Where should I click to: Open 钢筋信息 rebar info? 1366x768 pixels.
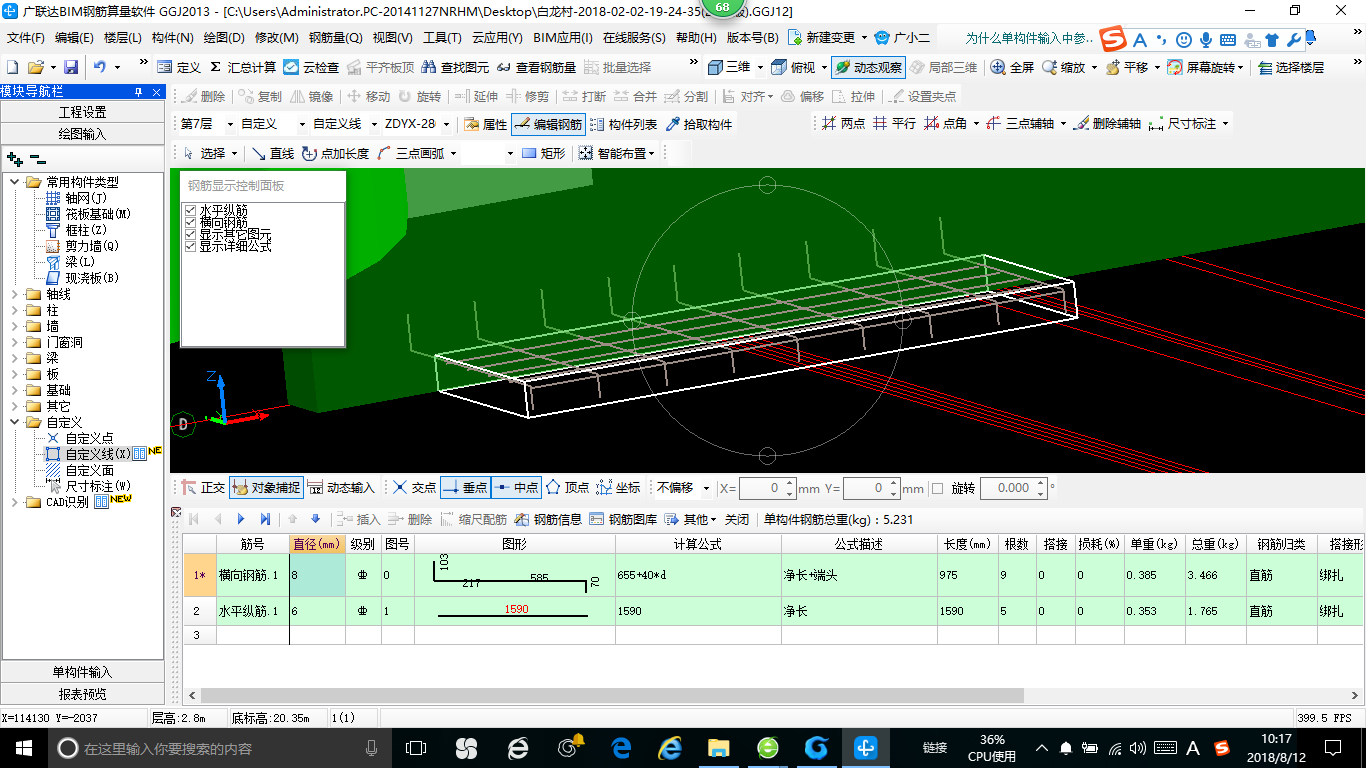[548, 519]
